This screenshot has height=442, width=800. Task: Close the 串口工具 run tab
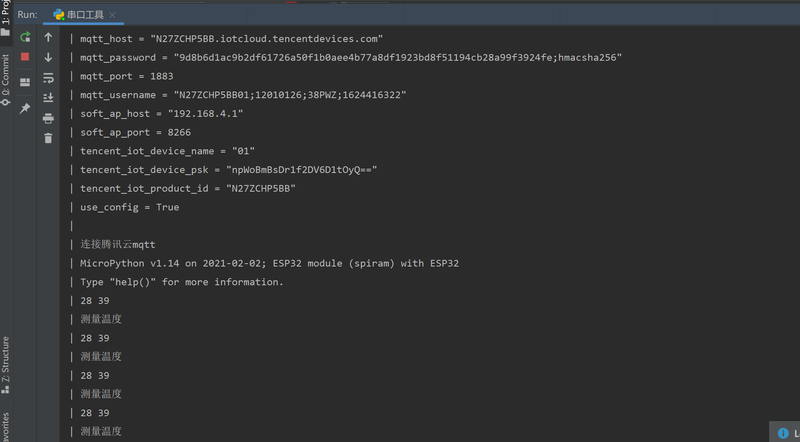coord(113,15)
